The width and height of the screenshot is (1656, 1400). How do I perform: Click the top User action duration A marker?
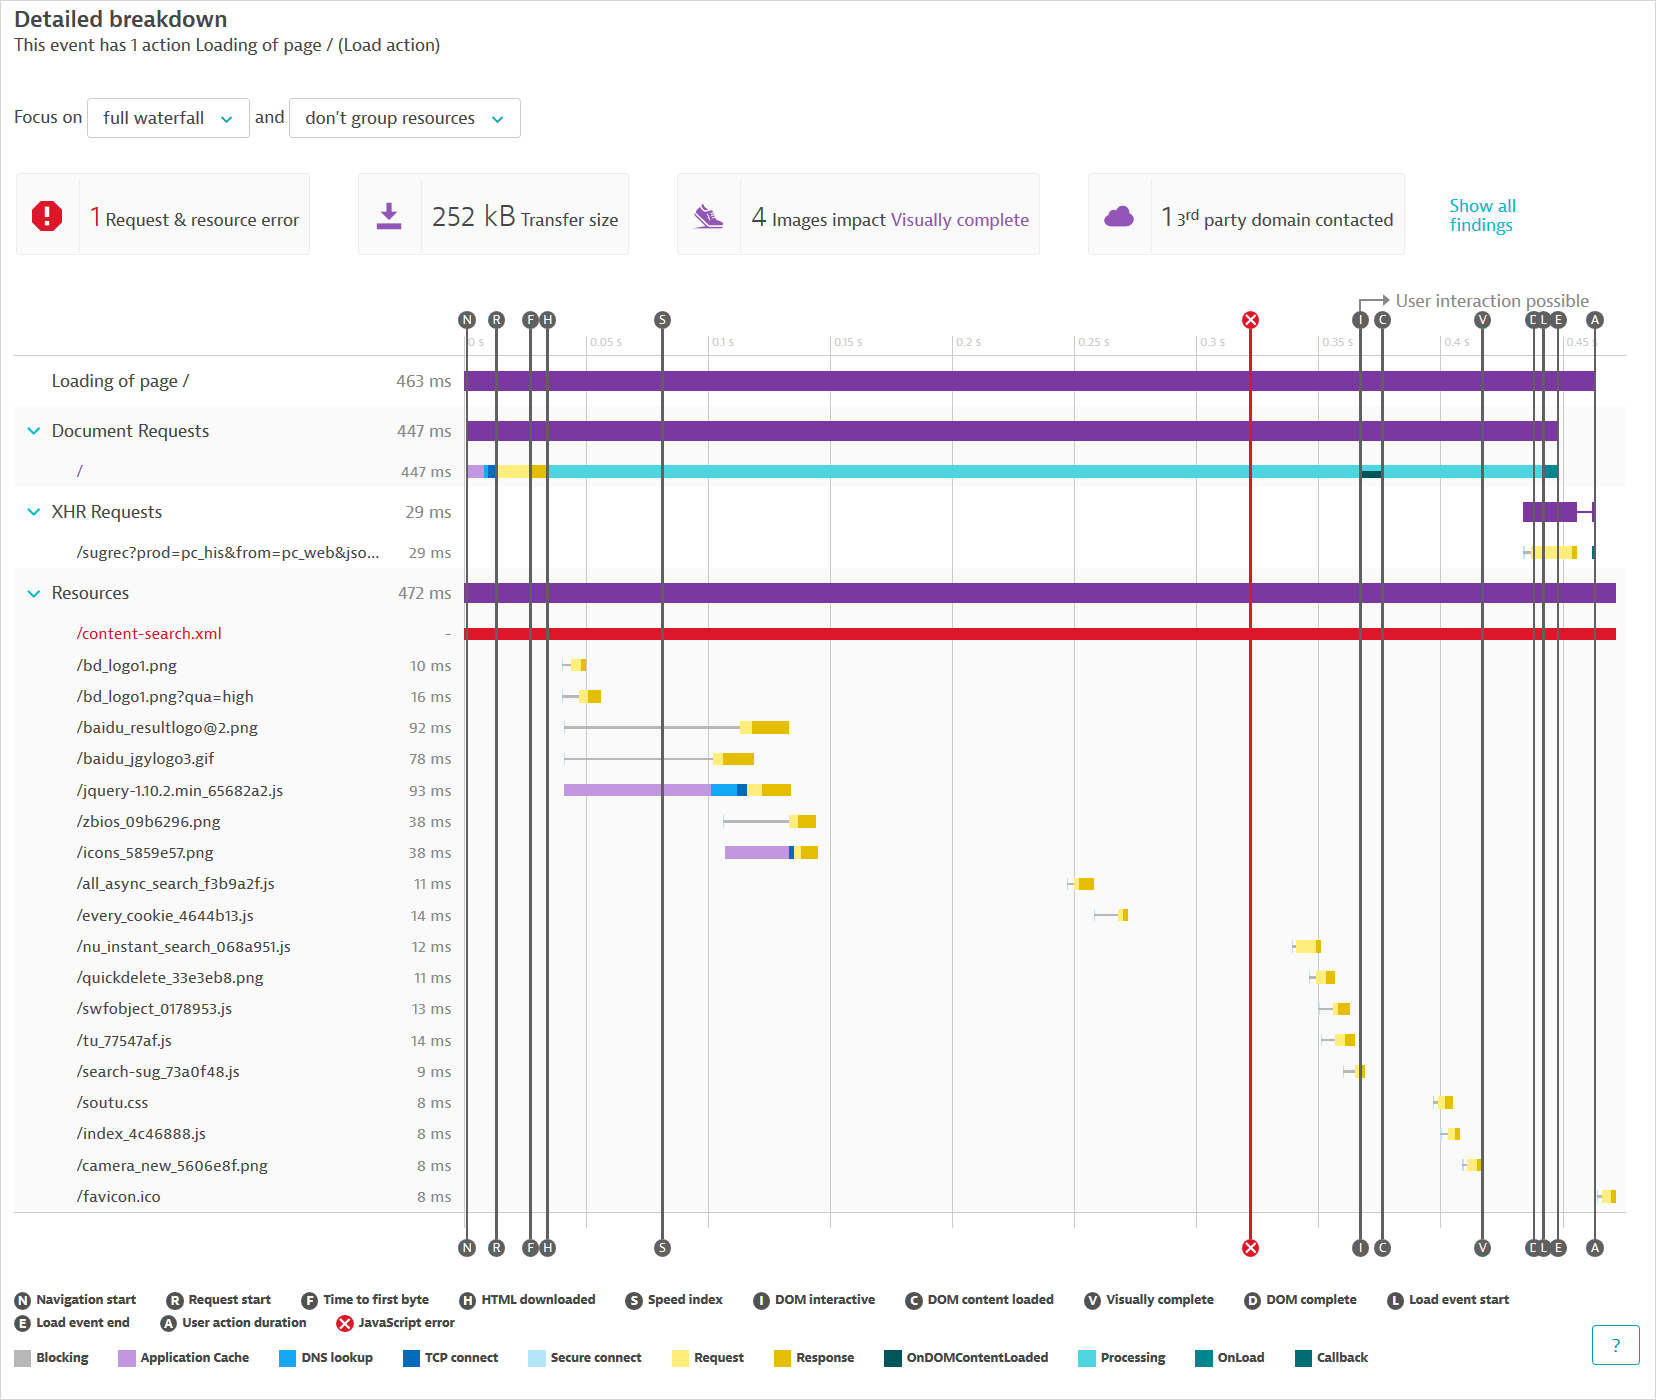point(1595,320)
